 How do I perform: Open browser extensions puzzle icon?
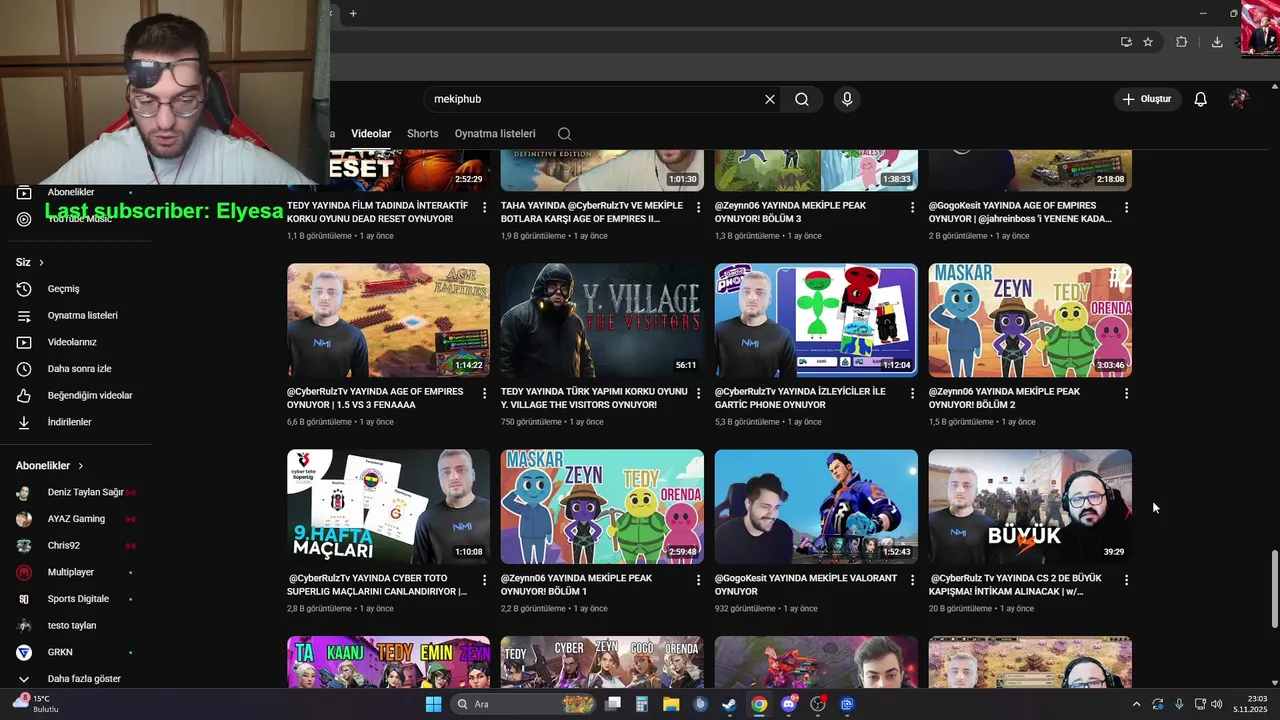[x=1181, y=42]
